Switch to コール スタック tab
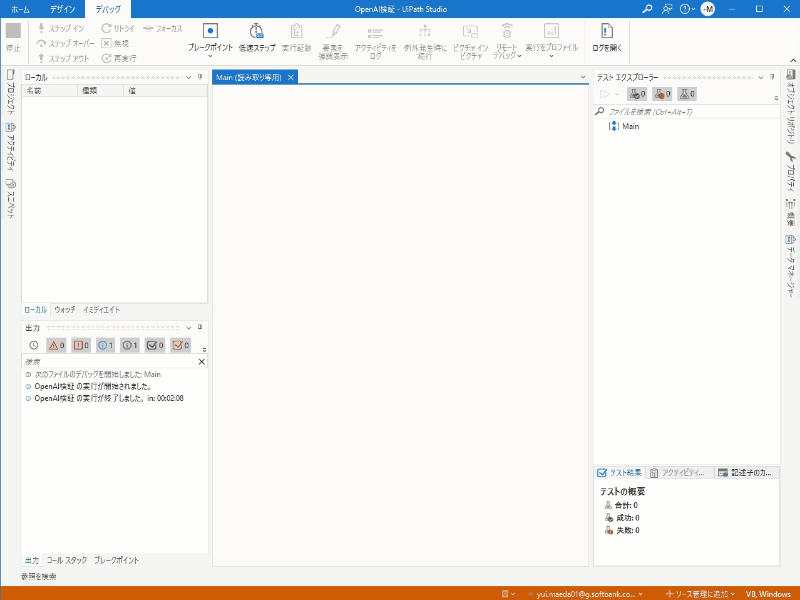800x600 pixels. tap(66, 560)
